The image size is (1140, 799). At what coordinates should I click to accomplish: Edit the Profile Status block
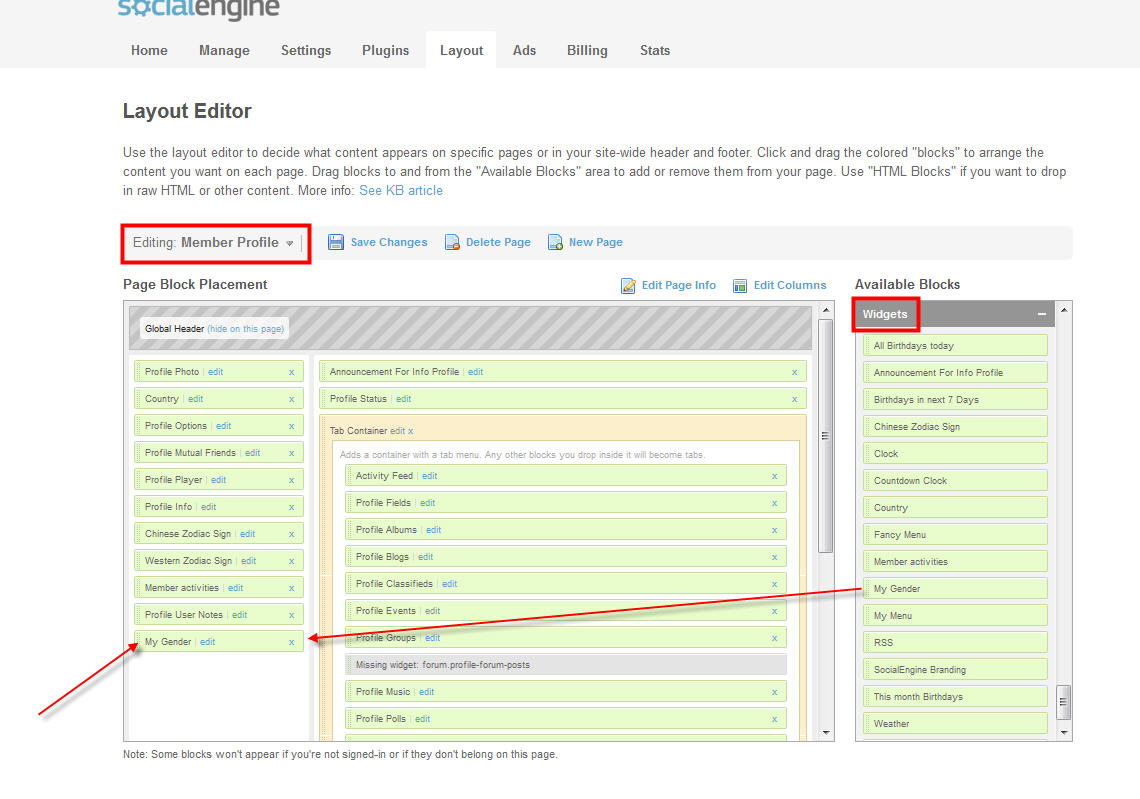pos(403,399)
